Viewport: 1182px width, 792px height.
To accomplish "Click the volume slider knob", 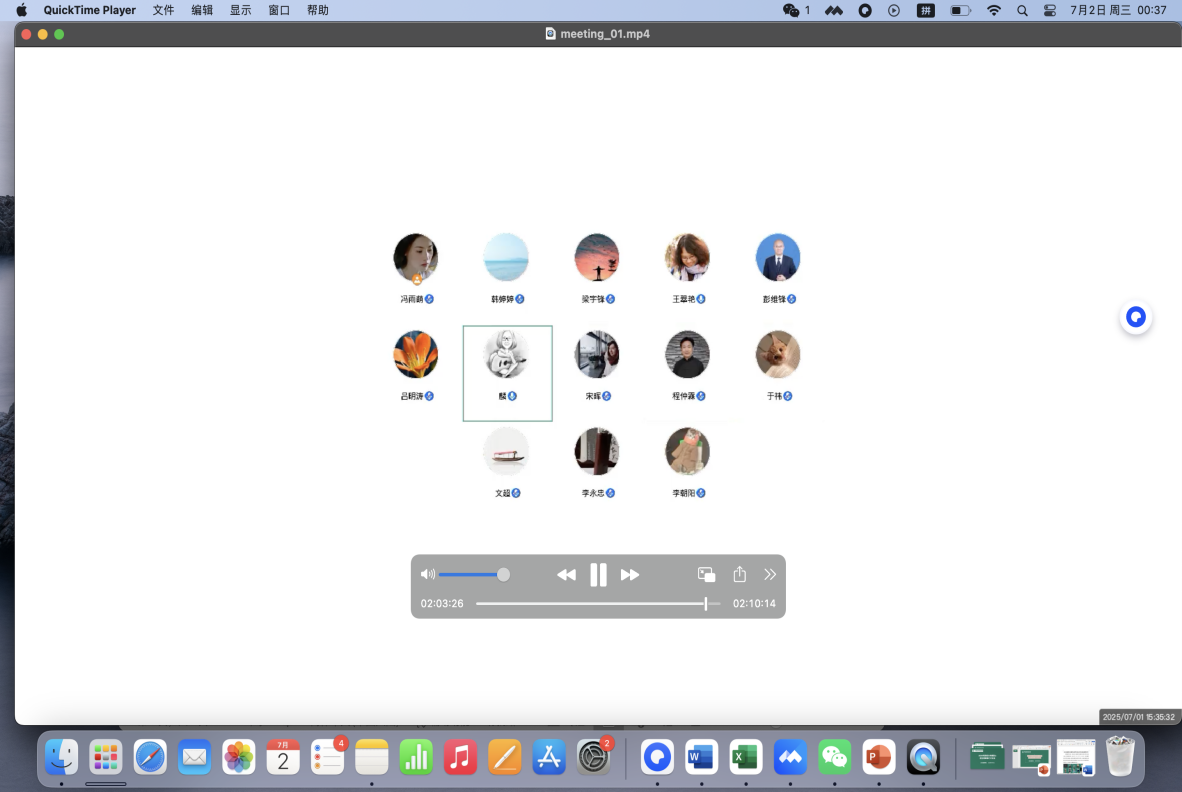I will (x=503, y=574).
